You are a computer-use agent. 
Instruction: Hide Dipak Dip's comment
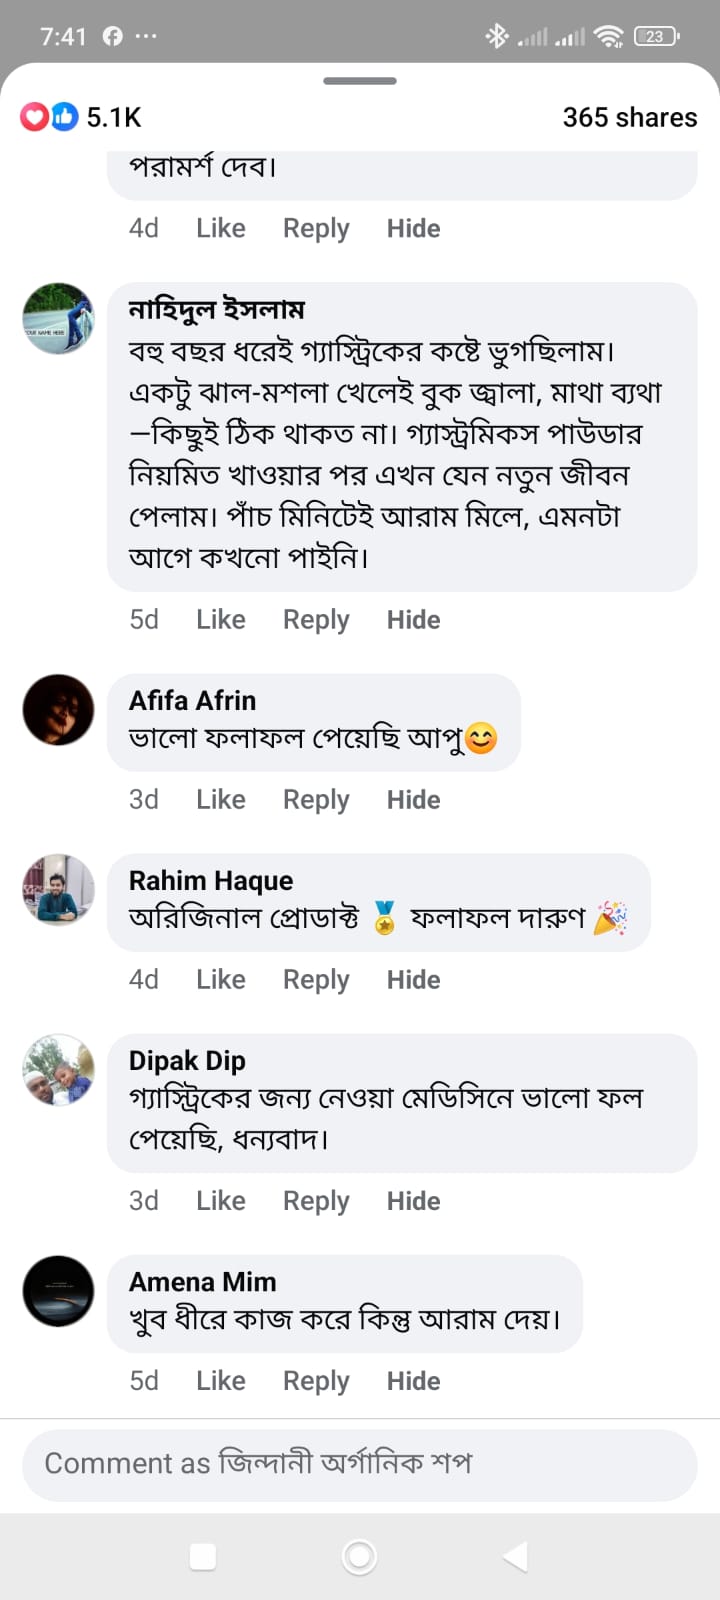pyautogui.click(x=413, y=1201)
